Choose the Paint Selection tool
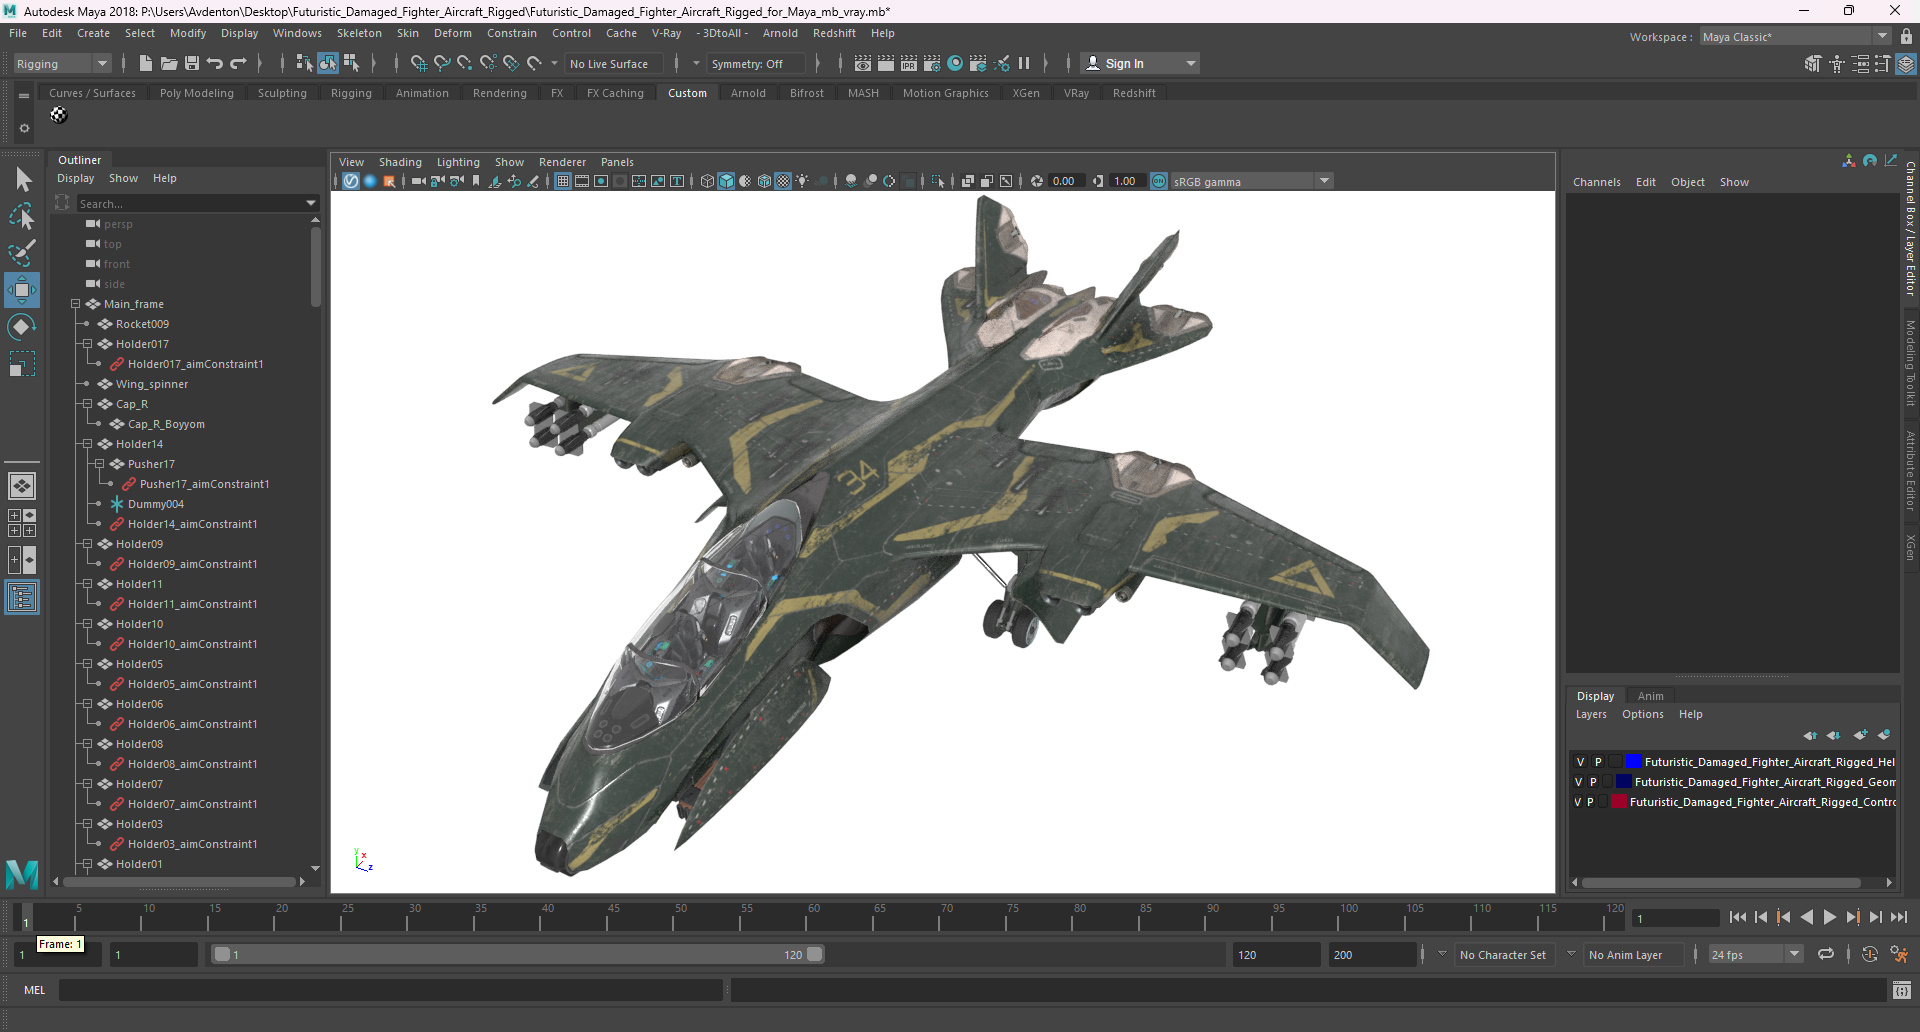1920x1032 pixels. [22, 253]
